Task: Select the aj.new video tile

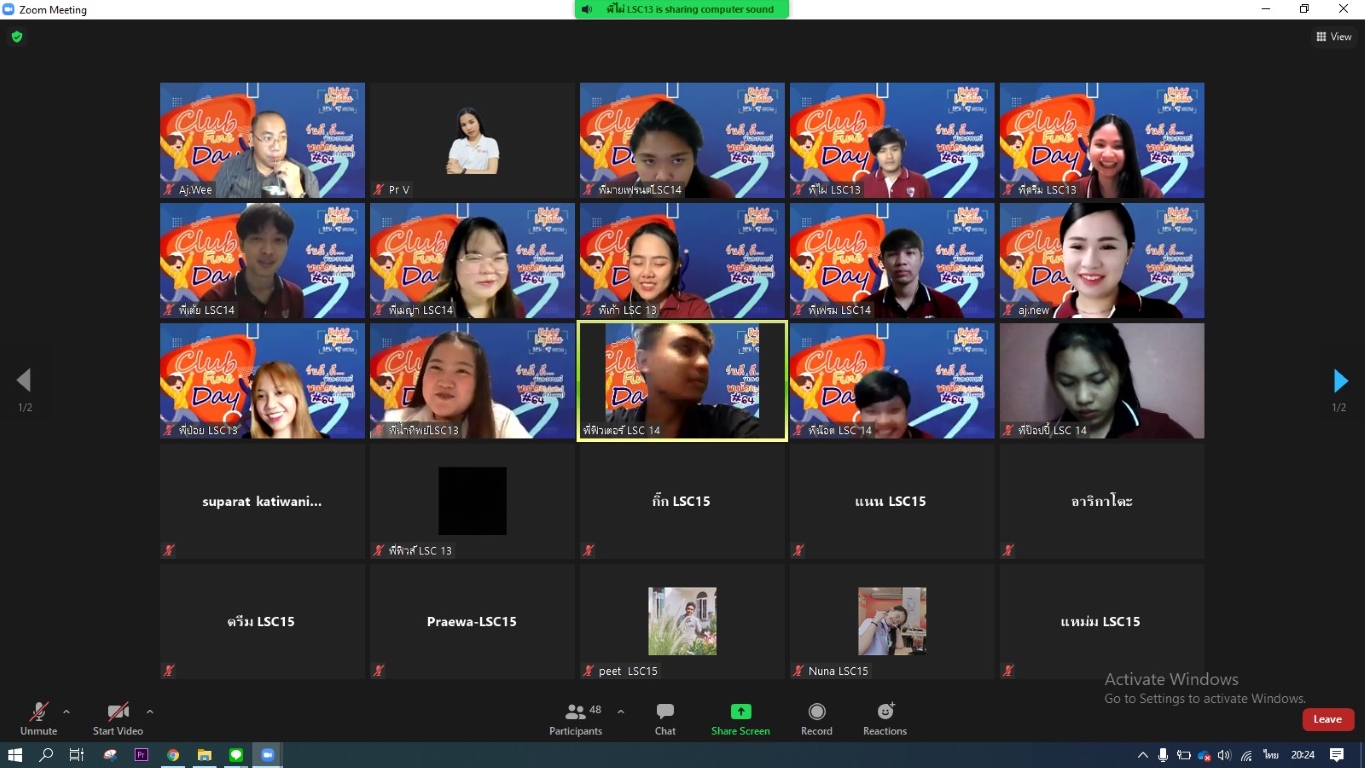Action: point(1102,260)
